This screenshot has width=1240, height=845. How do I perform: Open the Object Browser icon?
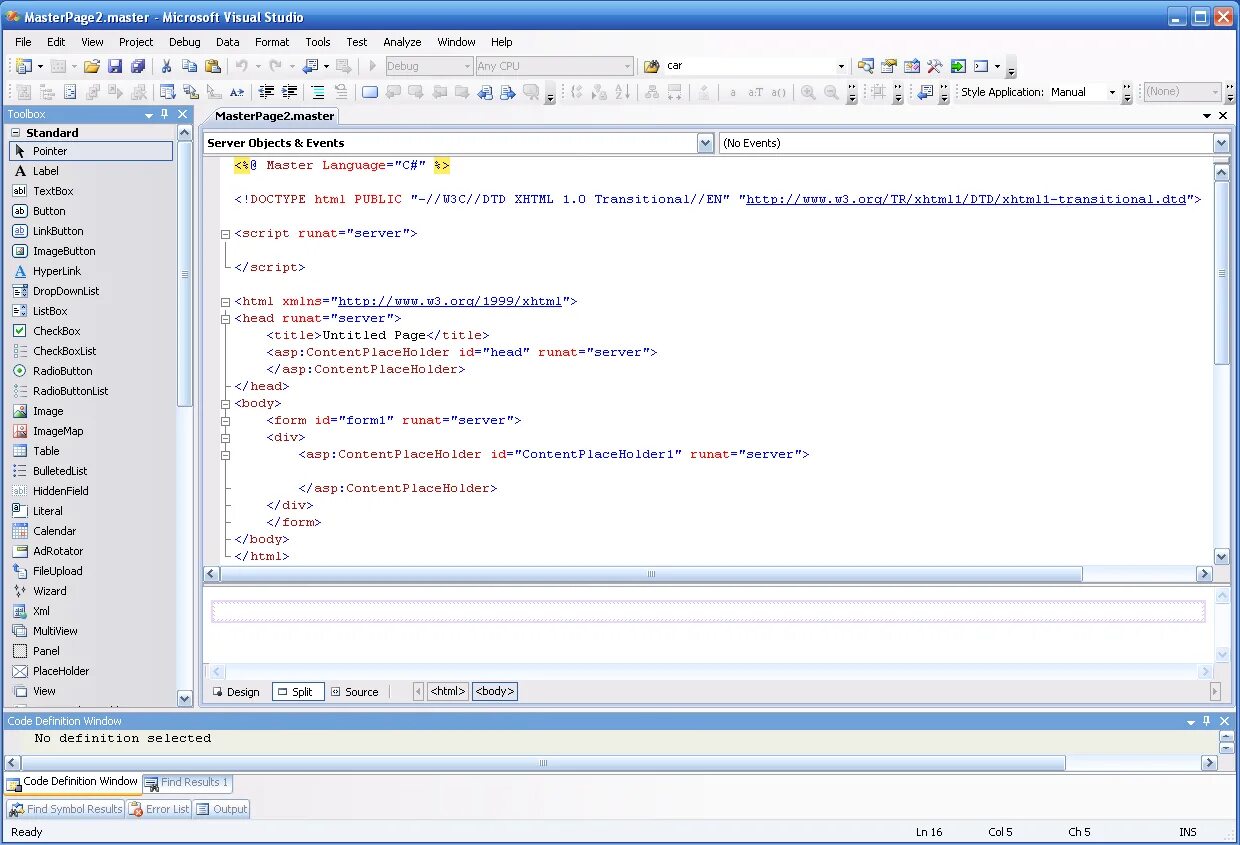(912, 66)
